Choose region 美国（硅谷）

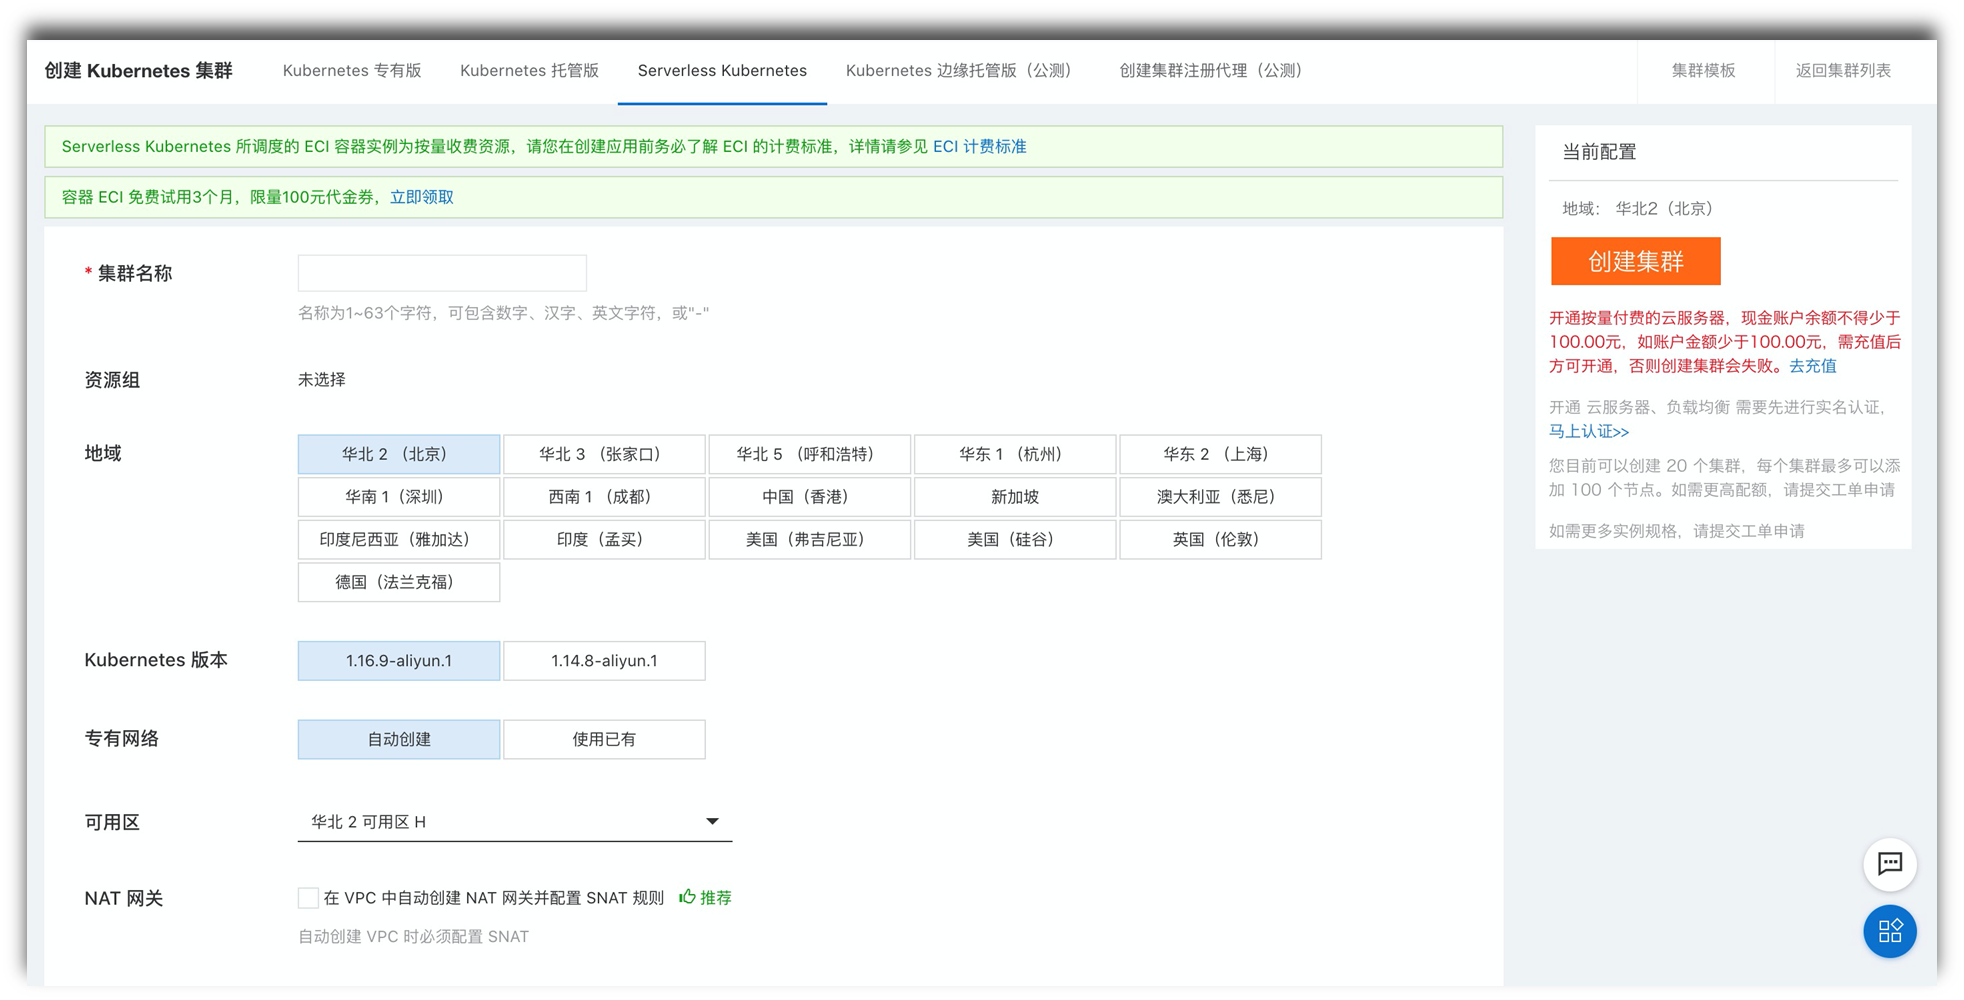pyautogui.click(x=1015, y=540)
